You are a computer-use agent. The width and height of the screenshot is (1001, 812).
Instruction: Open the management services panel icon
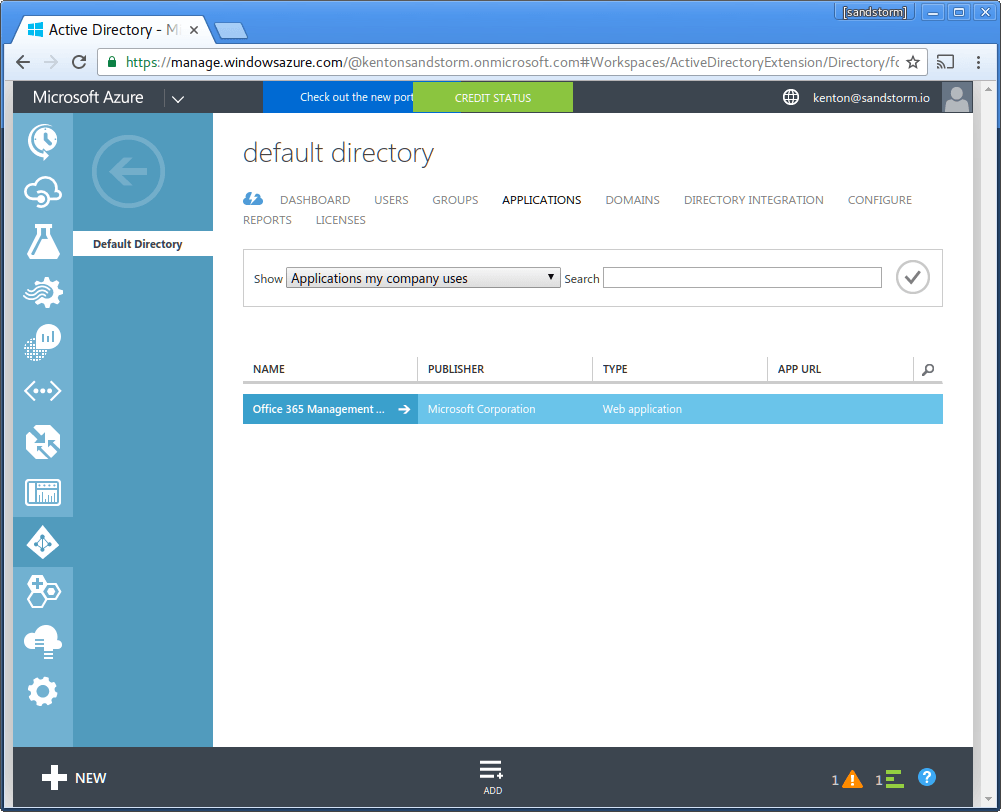43,492
